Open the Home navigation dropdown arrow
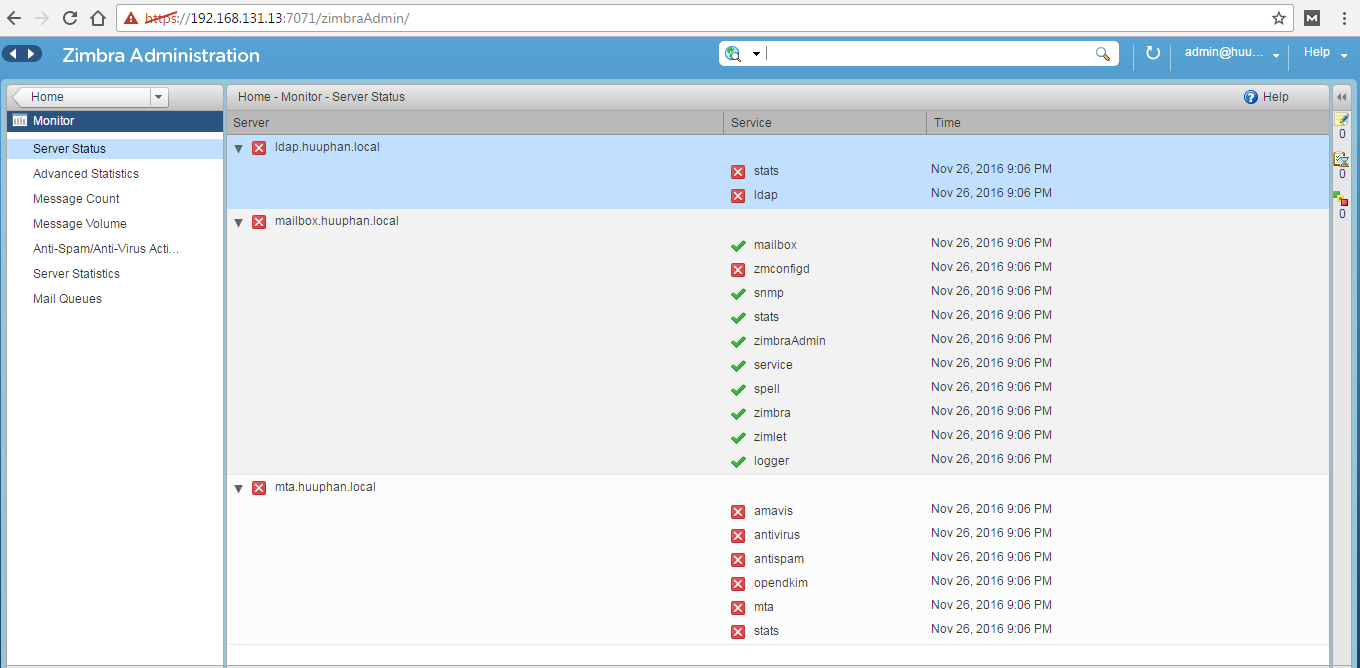Screen dimensions: 1360x668 158,97
